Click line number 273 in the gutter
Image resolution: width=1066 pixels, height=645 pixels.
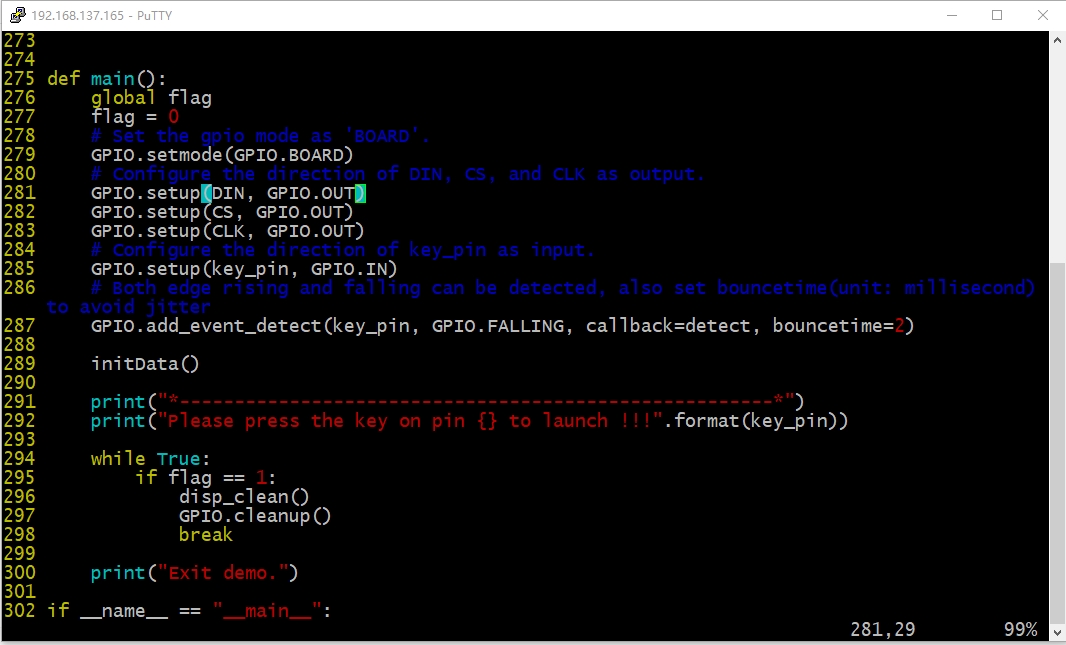pyautogui.click(x=19, y=41)
